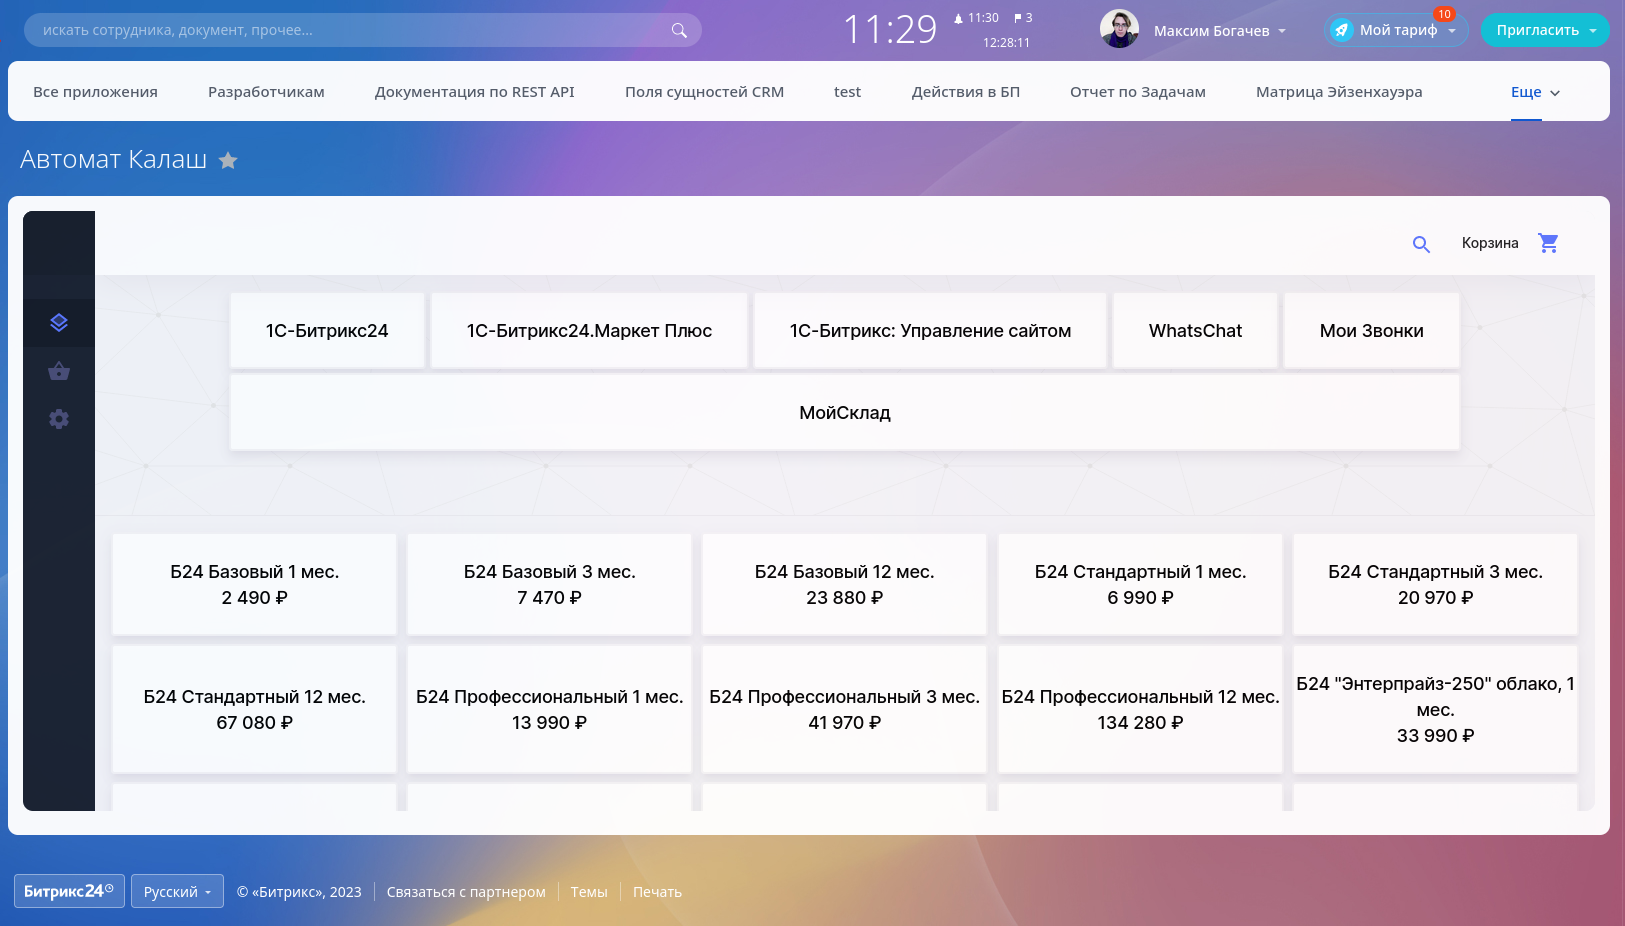Open the Матрица Эйзенхауэра tab
Screen dimensions: 1625x926
1339,92
